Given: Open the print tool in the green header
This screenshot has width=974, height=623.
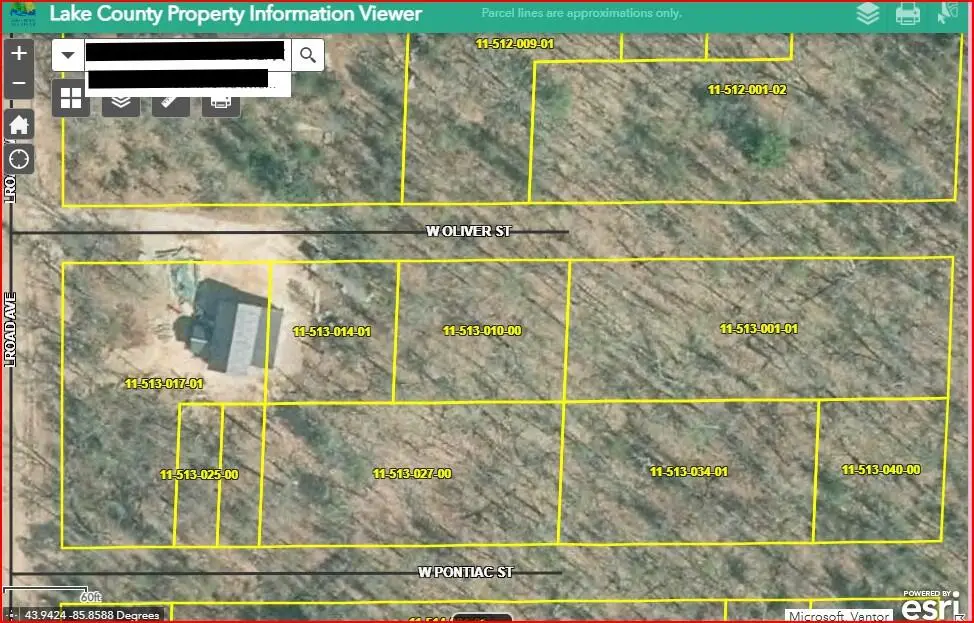Looking at the screenshot, I should point(908,14).
